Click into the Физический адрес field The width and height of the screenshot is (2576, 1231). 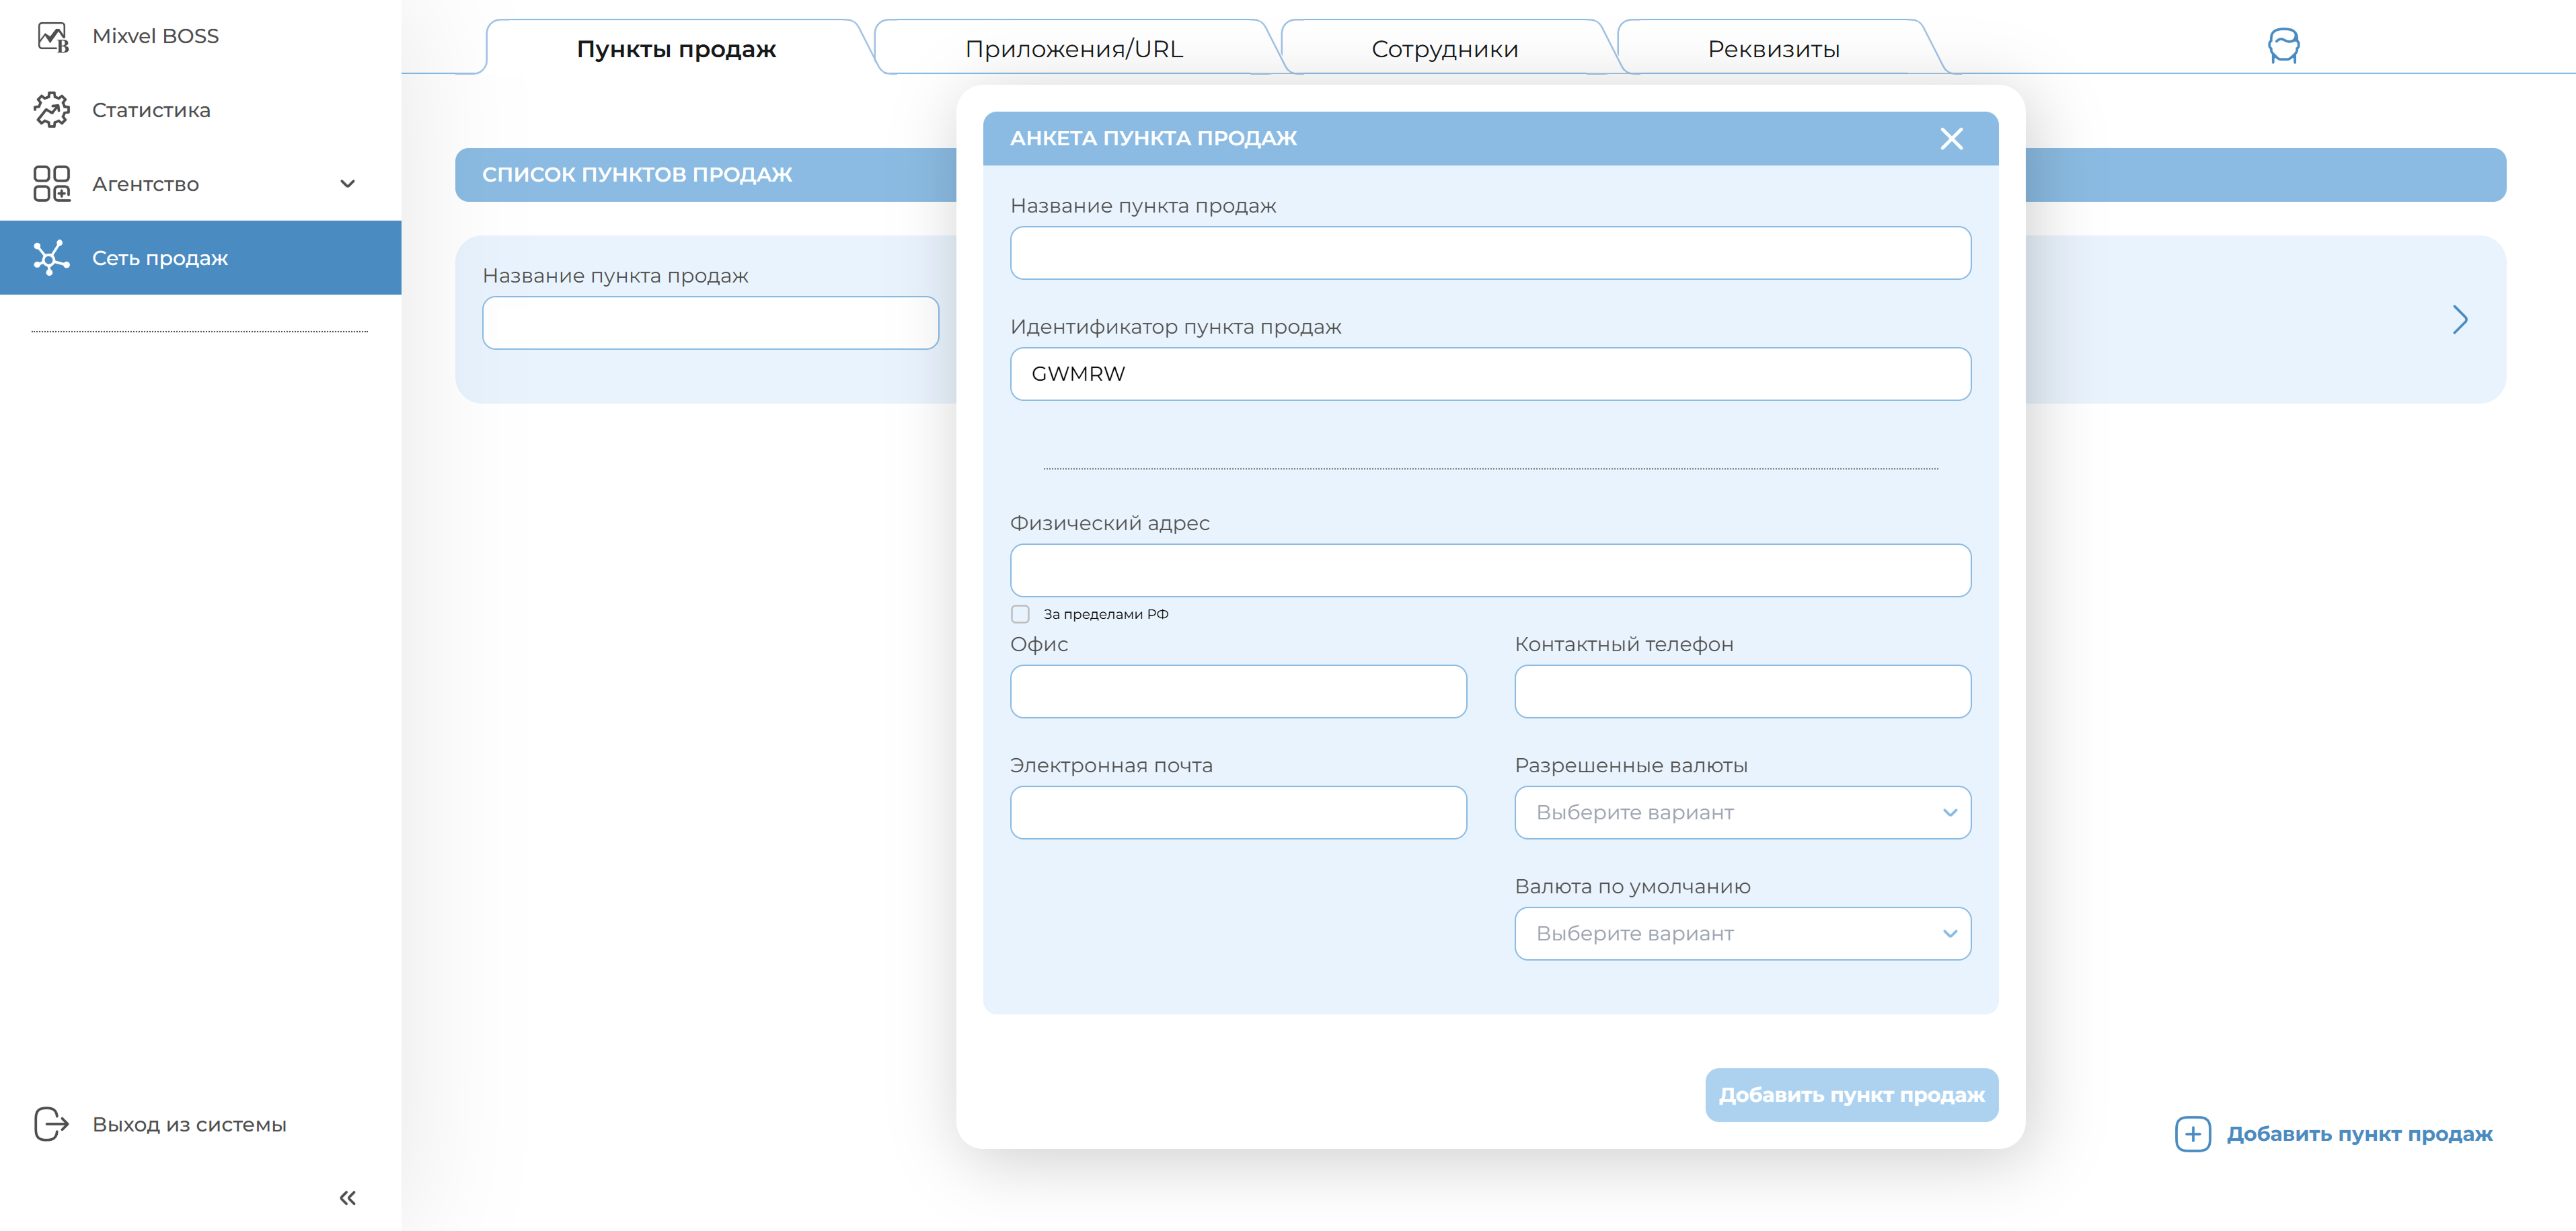click(1490, 571)
